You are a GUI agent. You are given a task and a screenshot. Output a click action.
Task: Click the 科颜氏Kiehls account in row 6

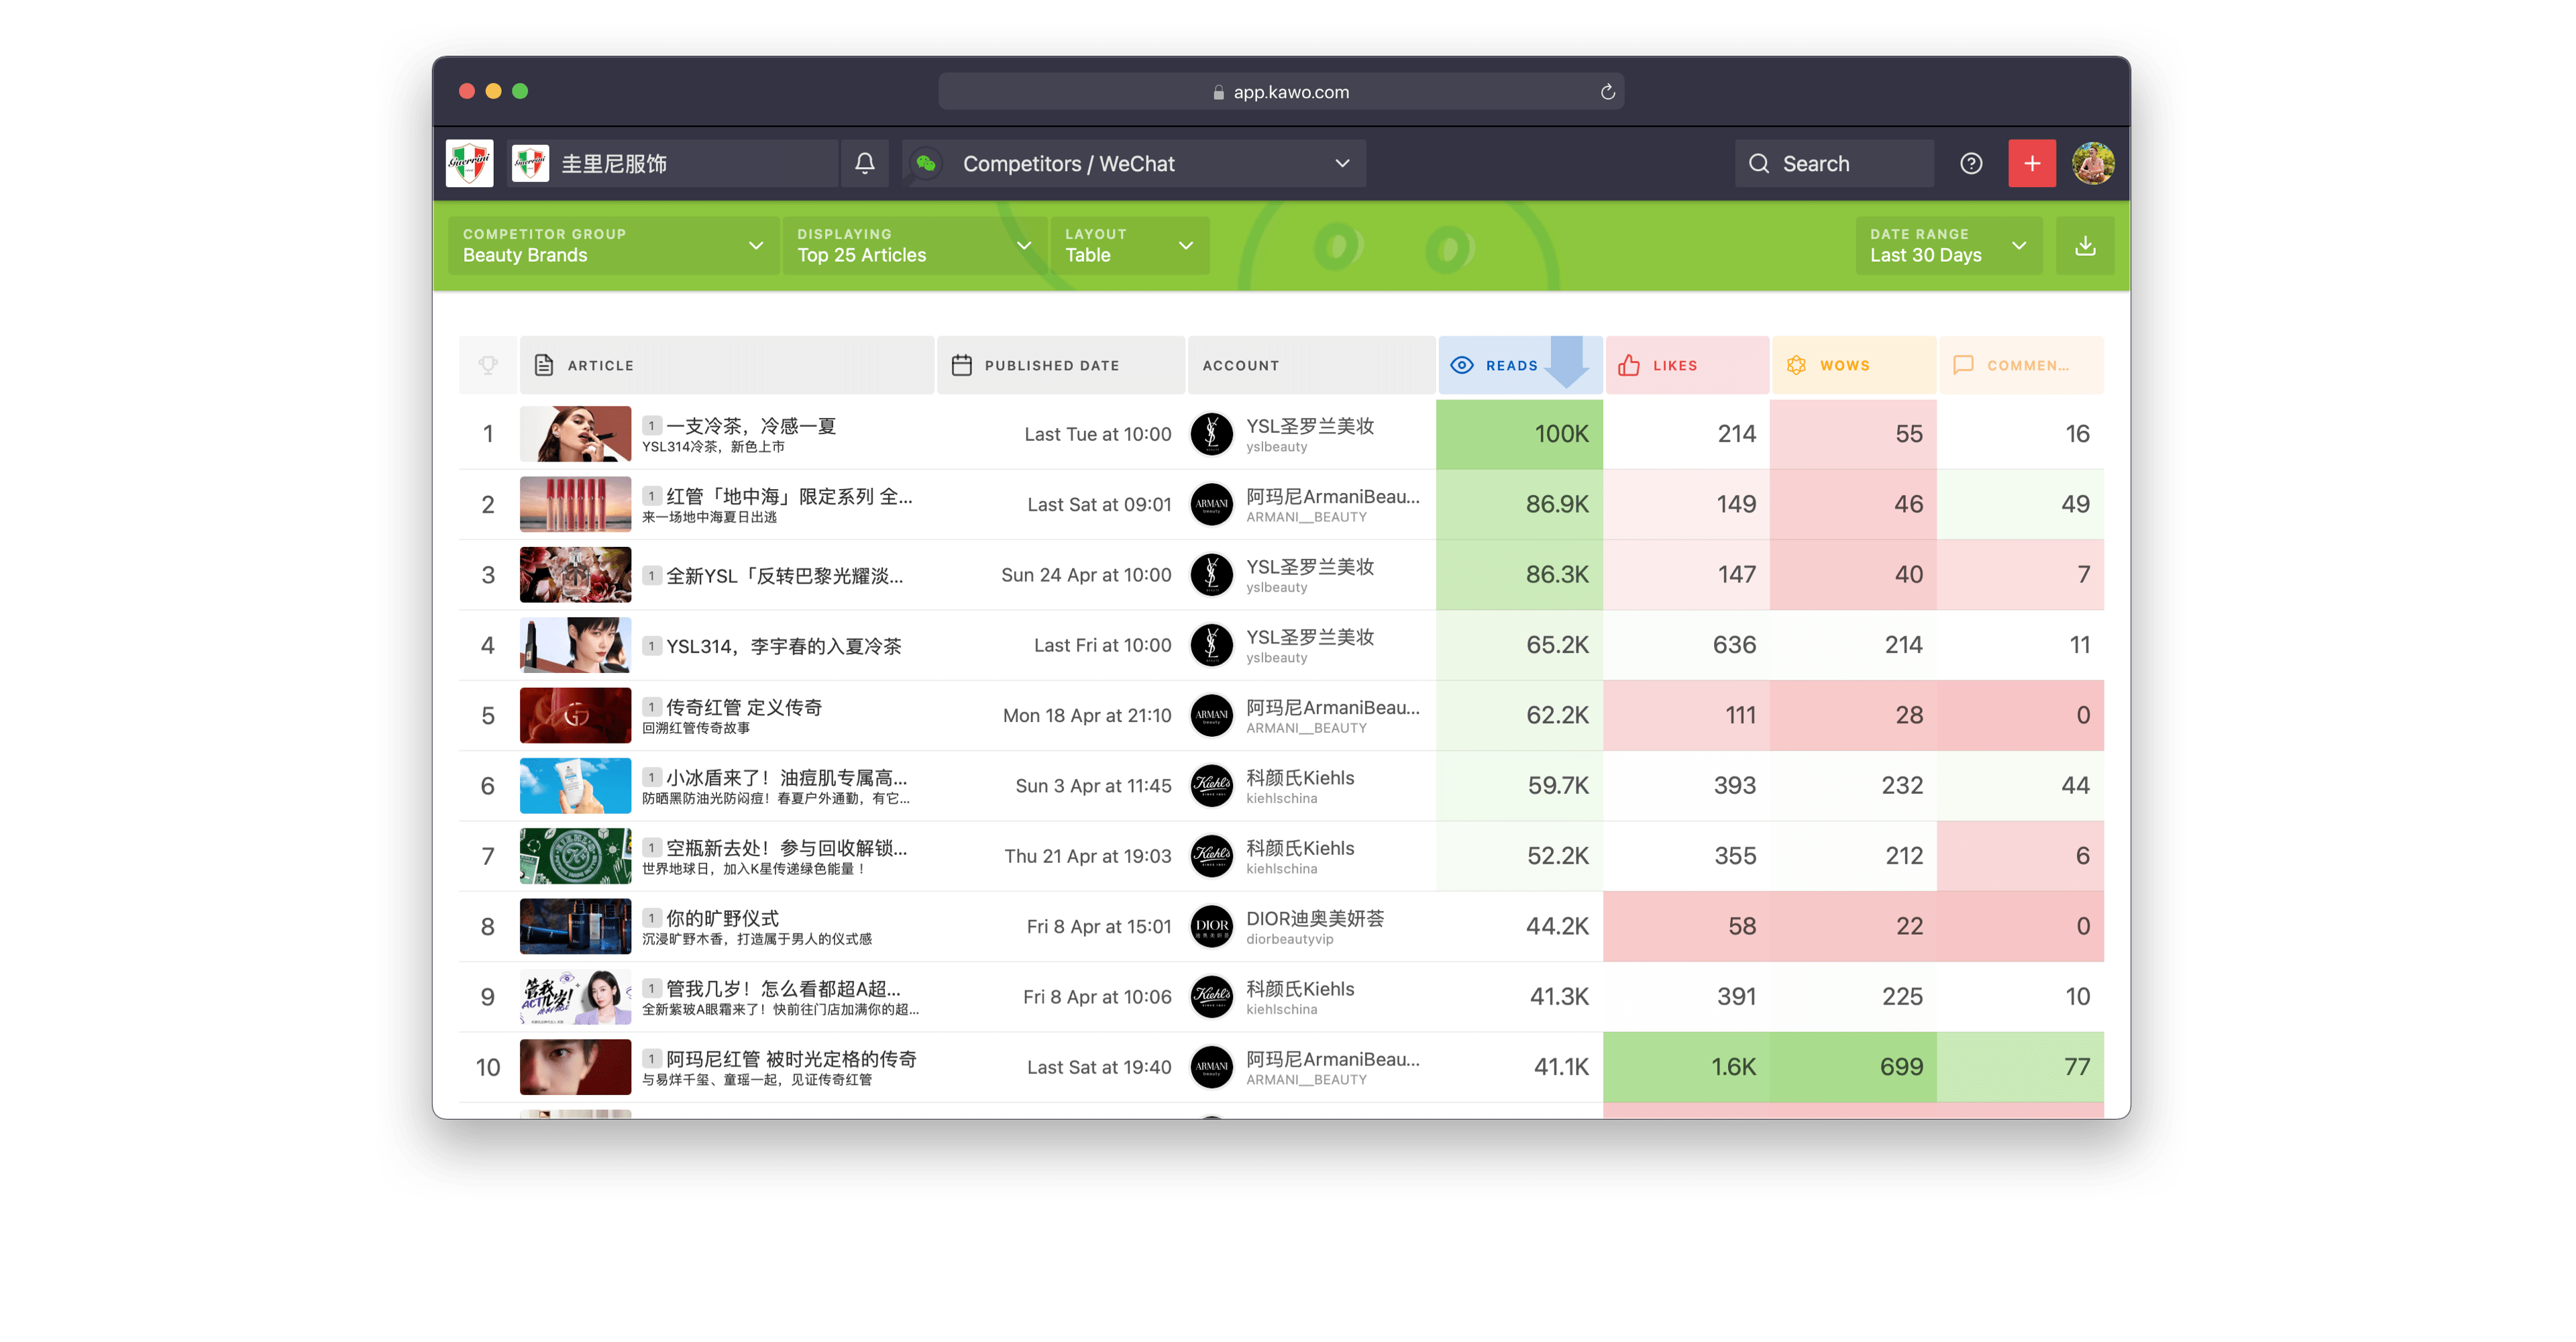1299,778
